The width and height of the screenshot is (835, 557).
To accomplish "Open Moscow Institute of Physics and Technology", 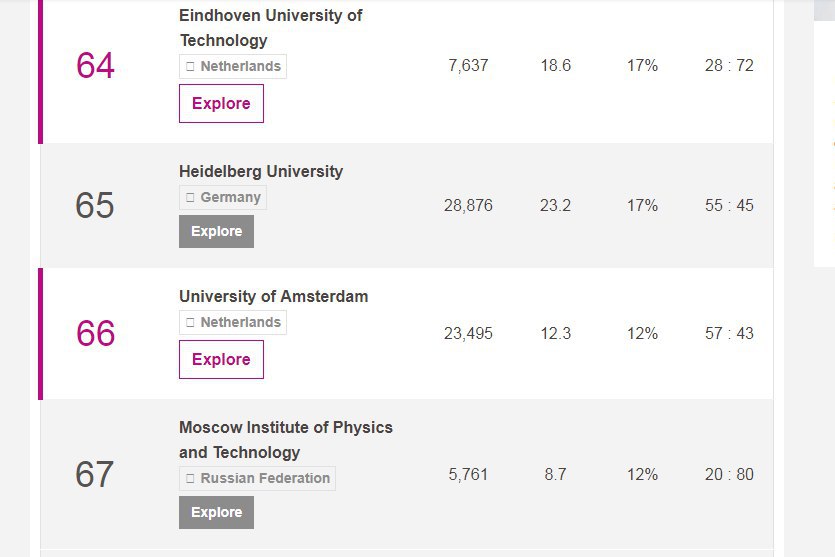I will (285, 440).
